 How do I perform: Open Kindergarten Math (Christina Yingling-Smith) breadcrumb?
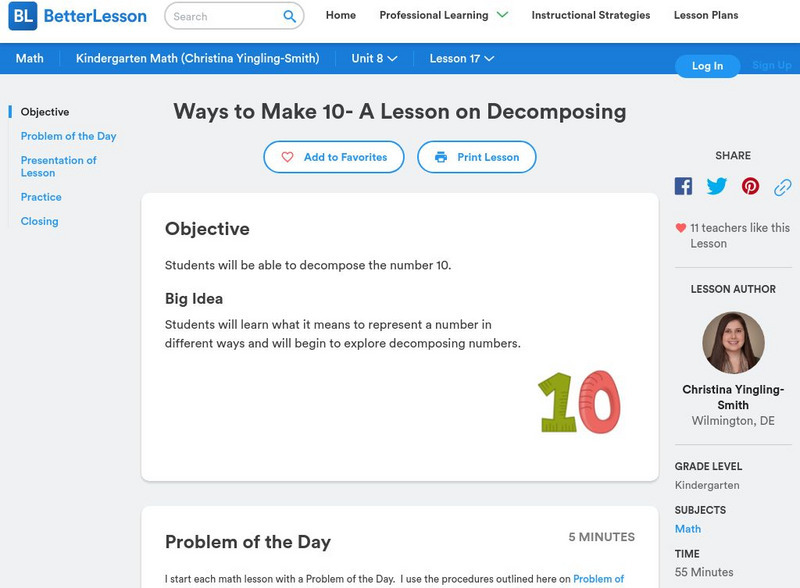(197, 59)
